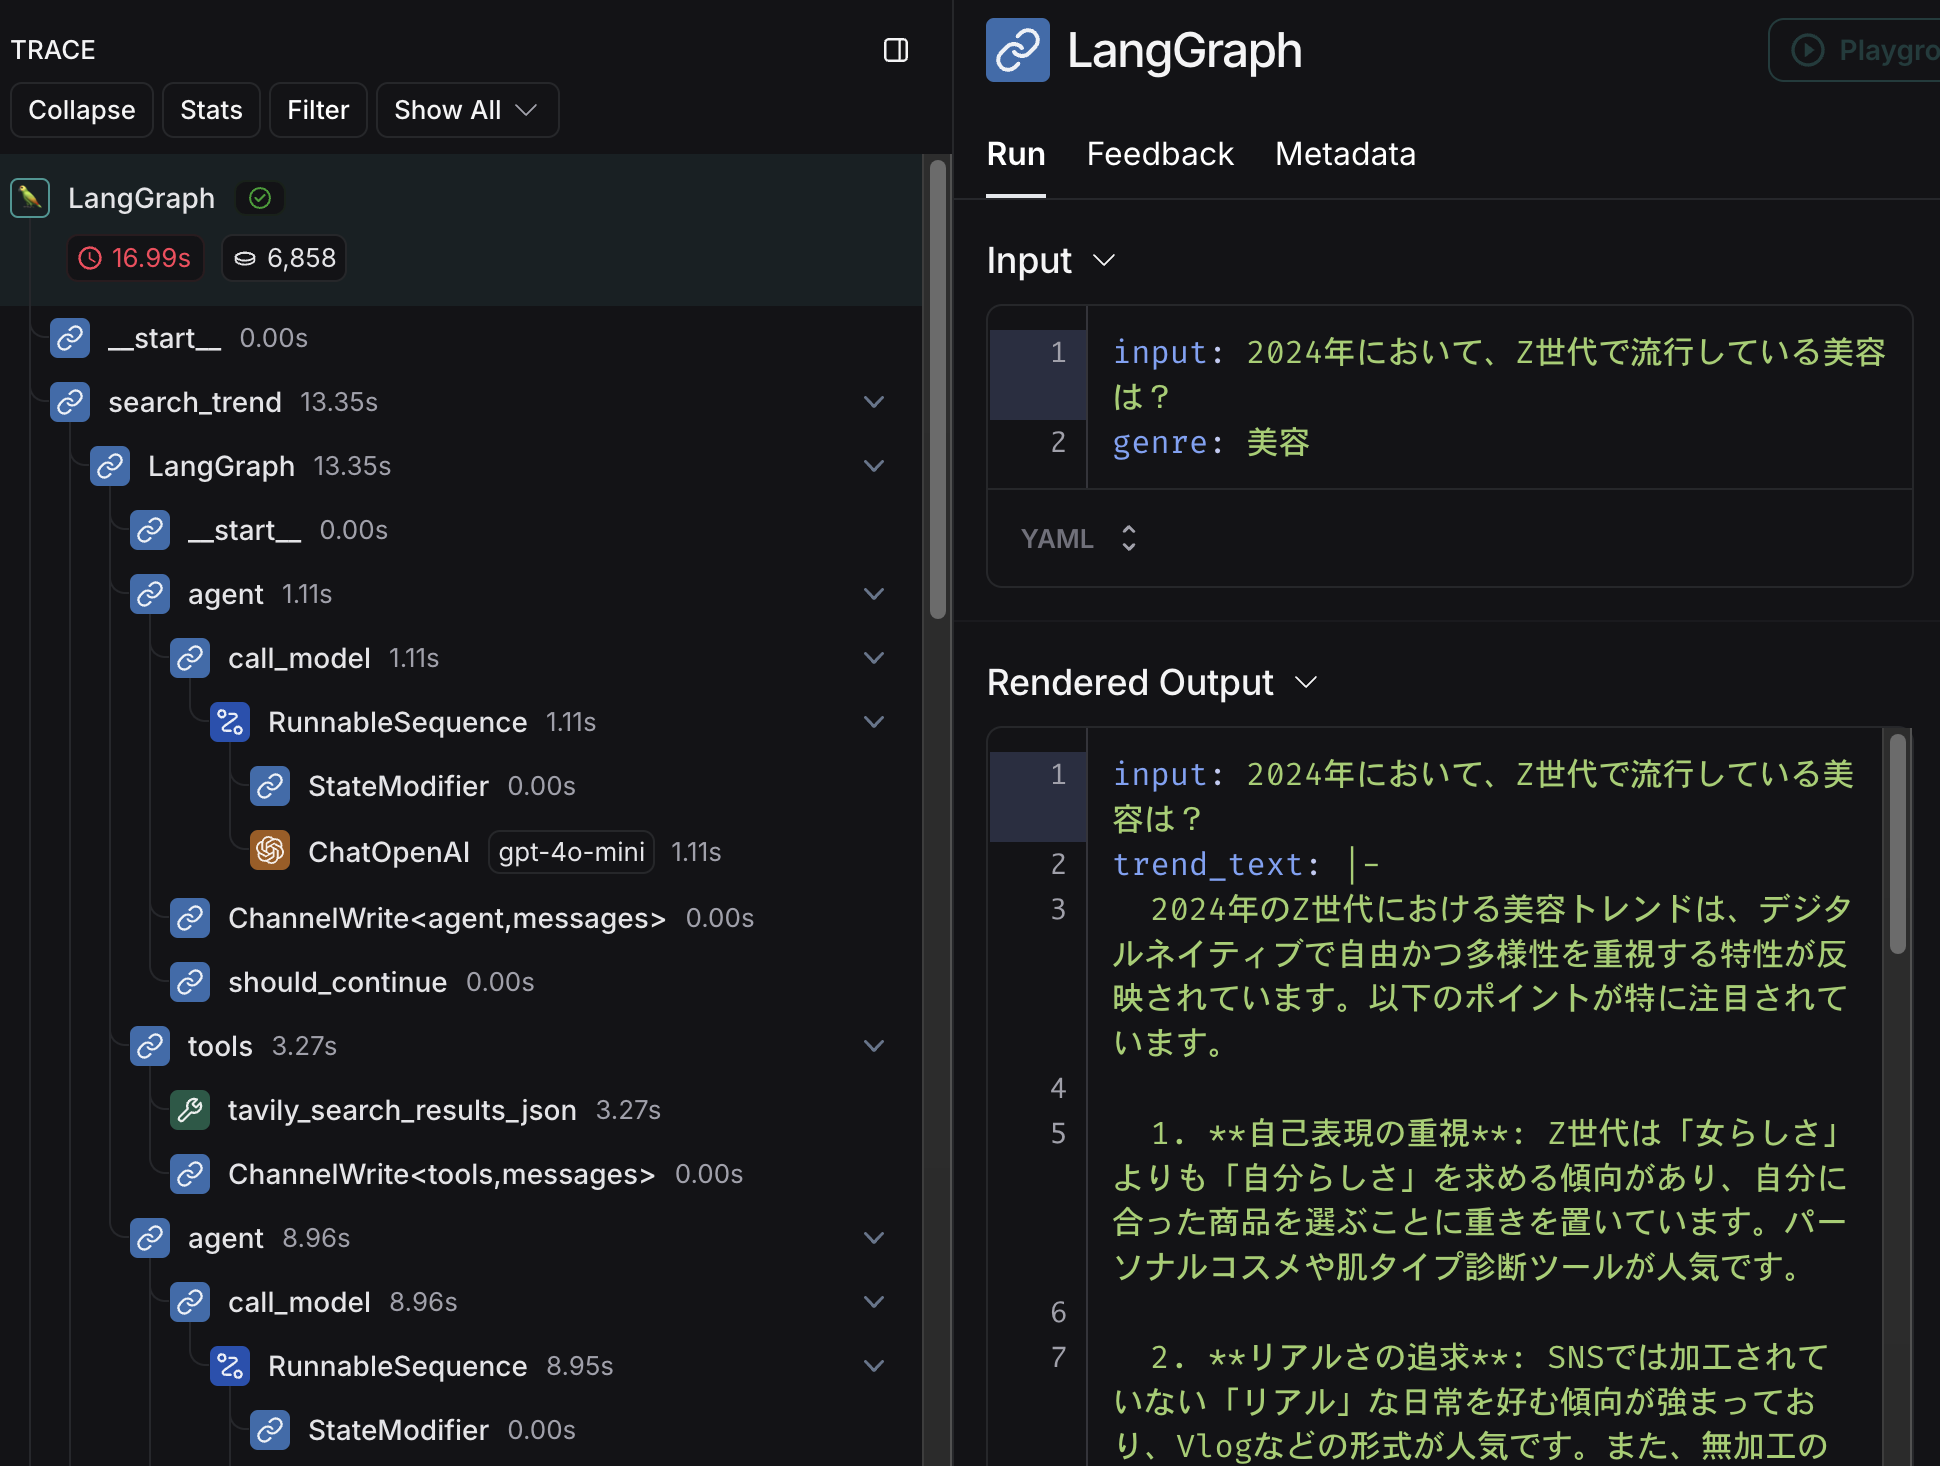The width and height of the screenshot is (1940, 1466).
Task: Collapse the search_trend node chevron
Action: click(874, 402)
